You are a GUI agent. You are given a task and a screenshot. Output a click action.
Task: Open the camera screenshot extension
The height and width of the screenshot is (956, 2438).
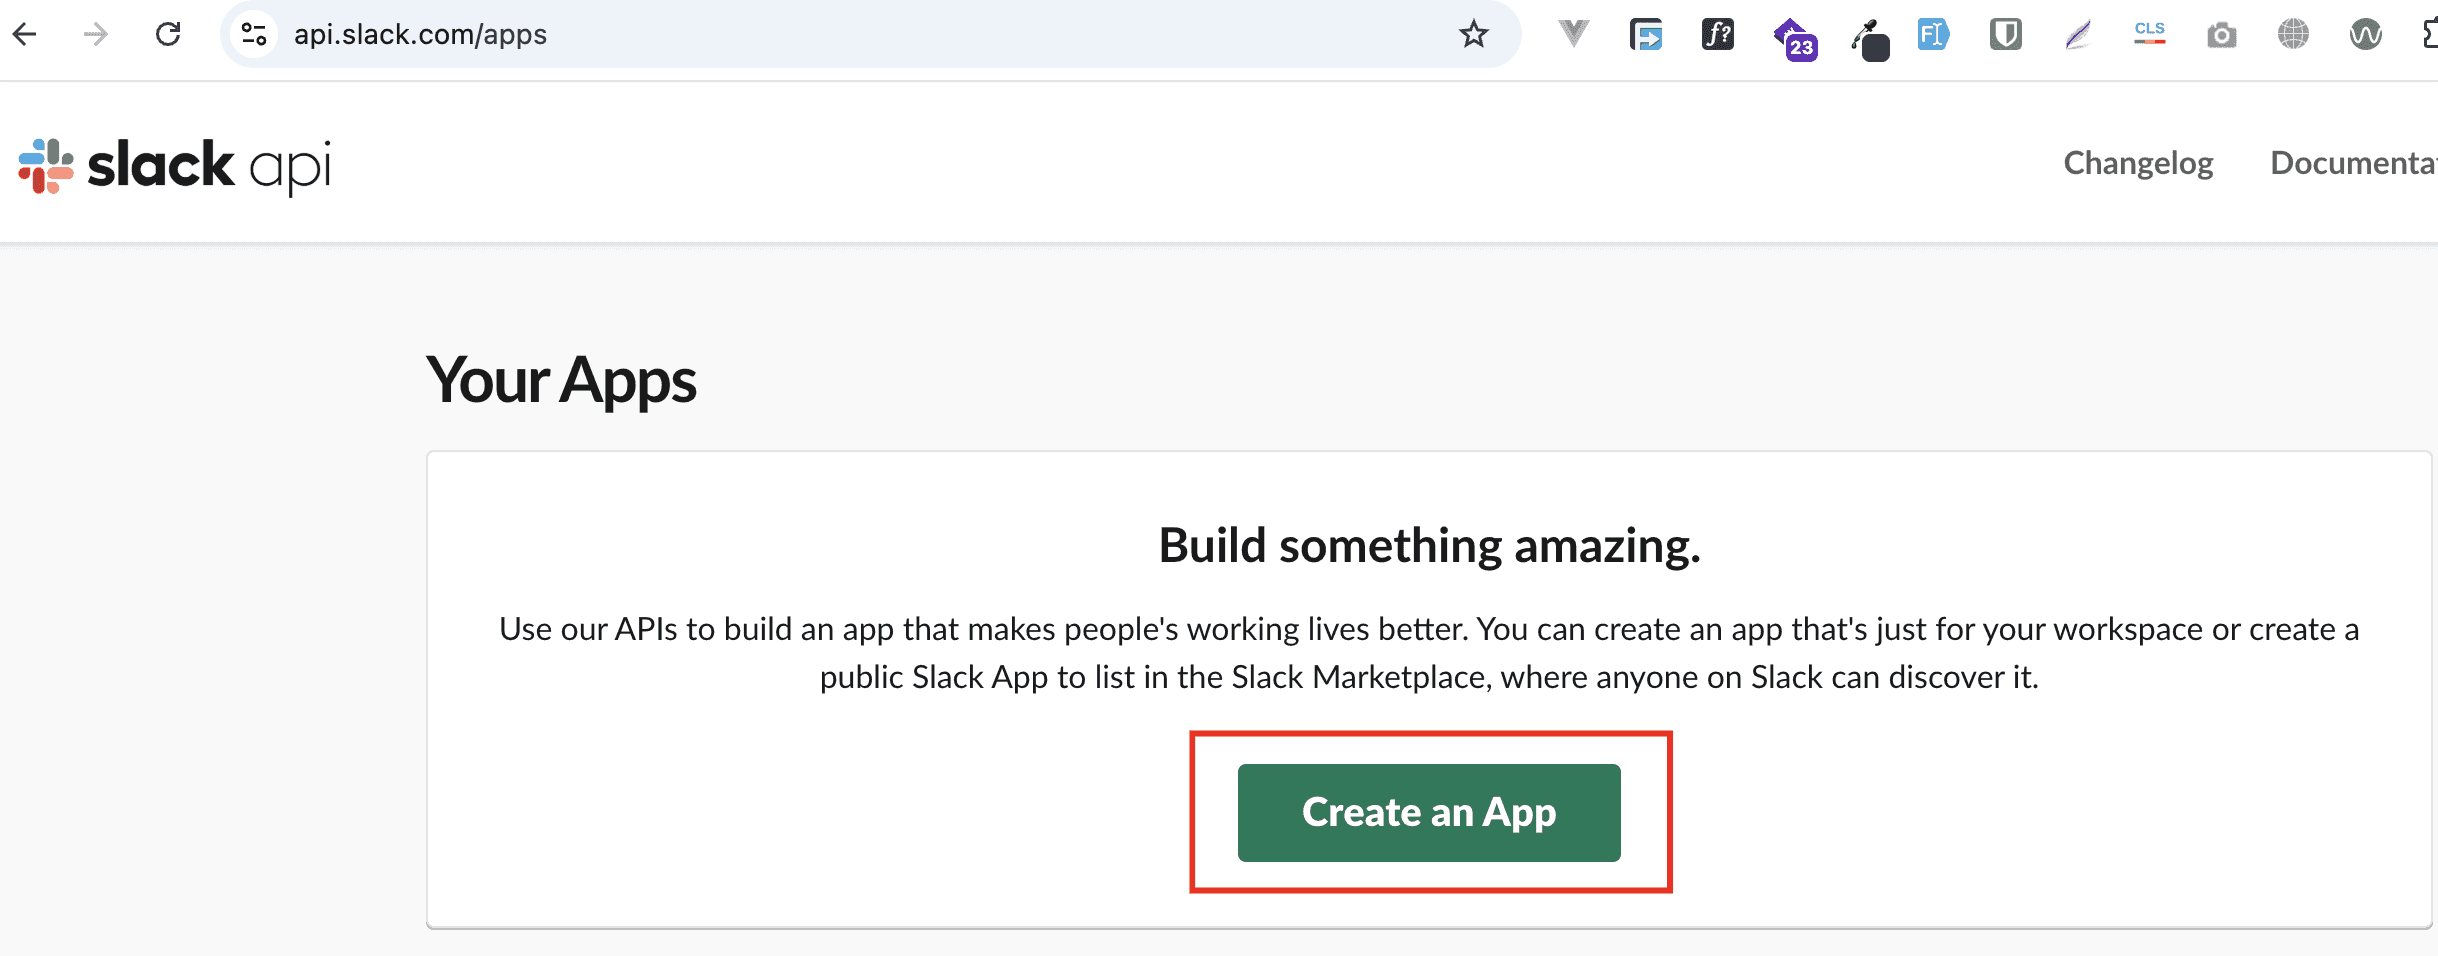pyautogui.click(x=2222, y=36)
